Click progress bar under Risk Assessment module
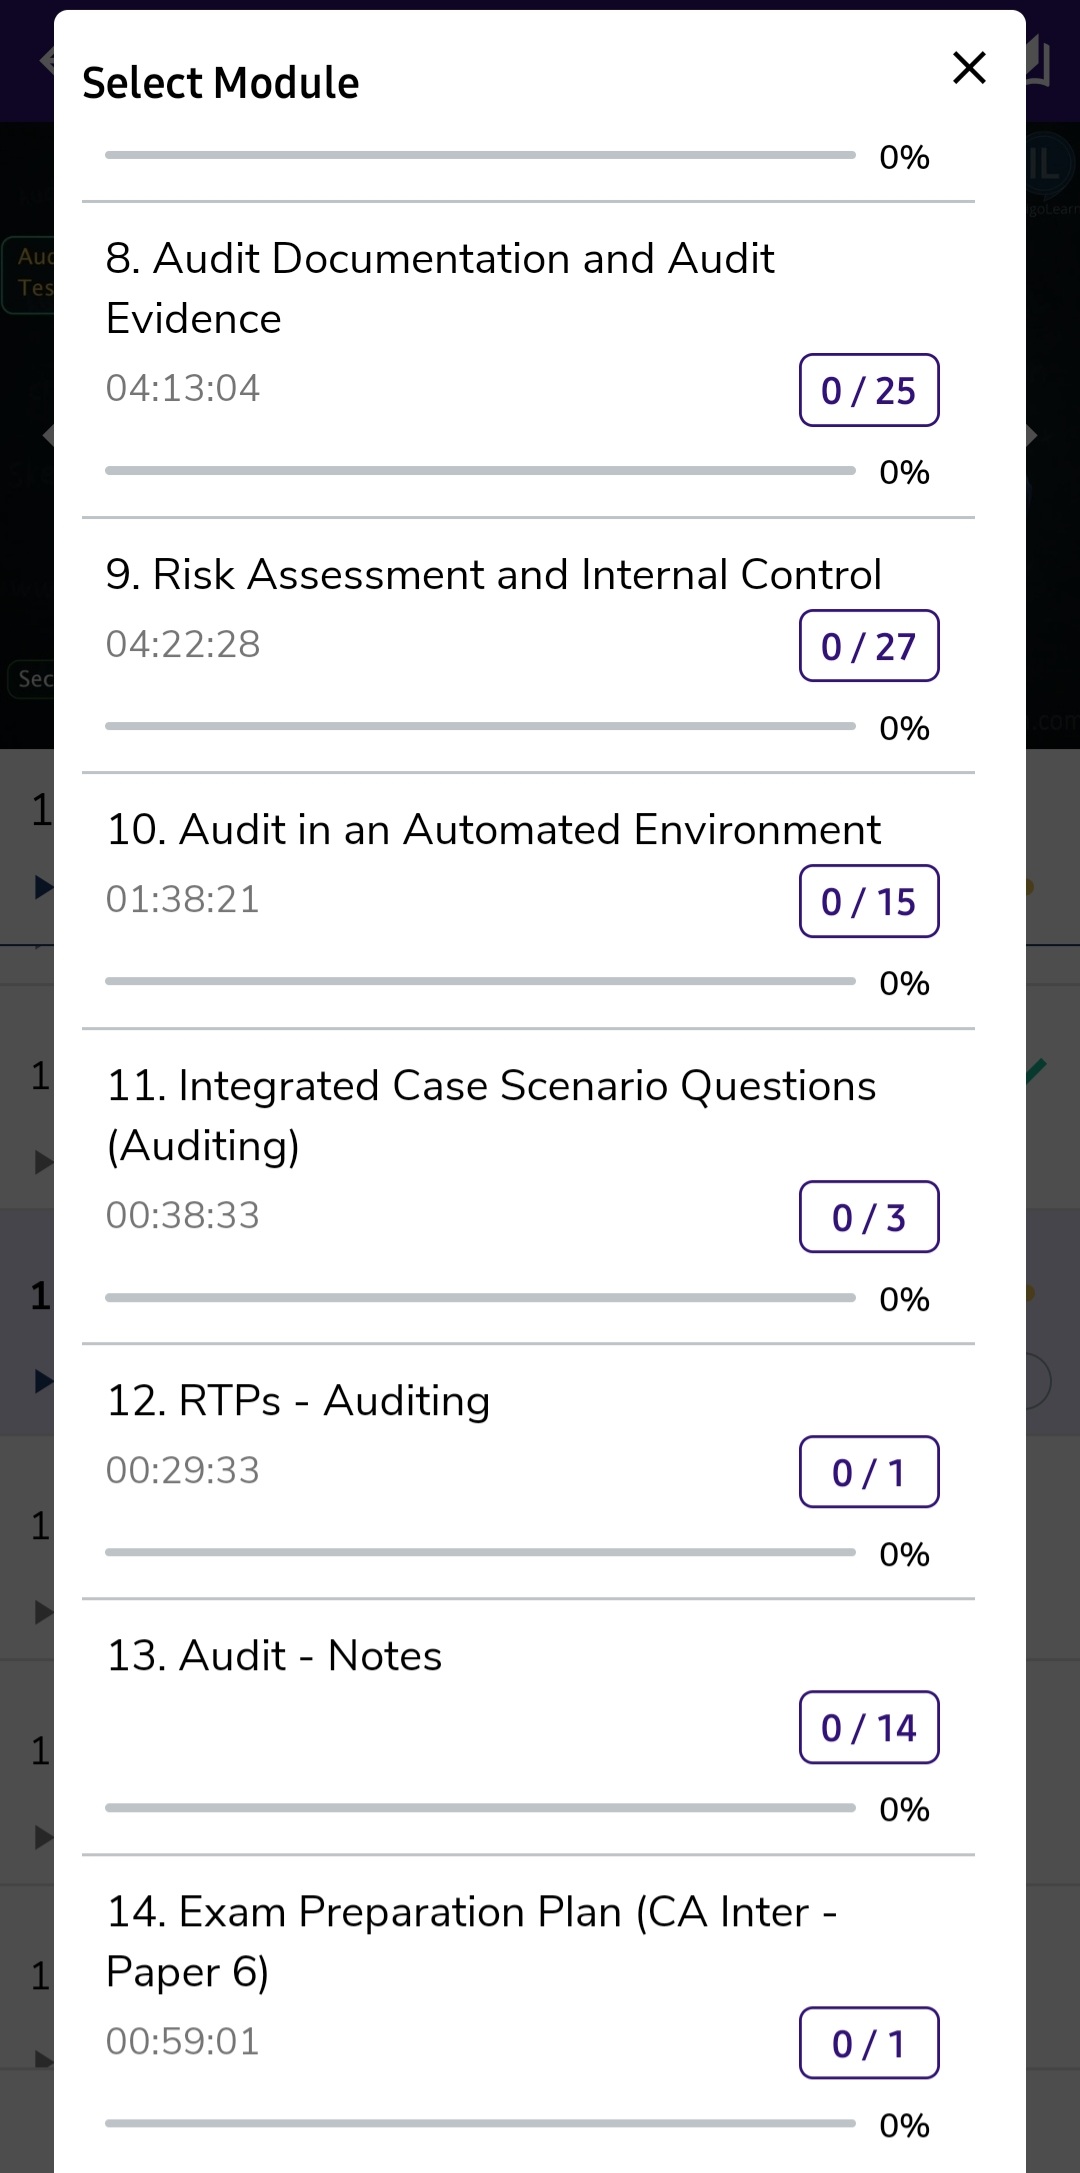1080x2173 pixels. coord(480,726)
